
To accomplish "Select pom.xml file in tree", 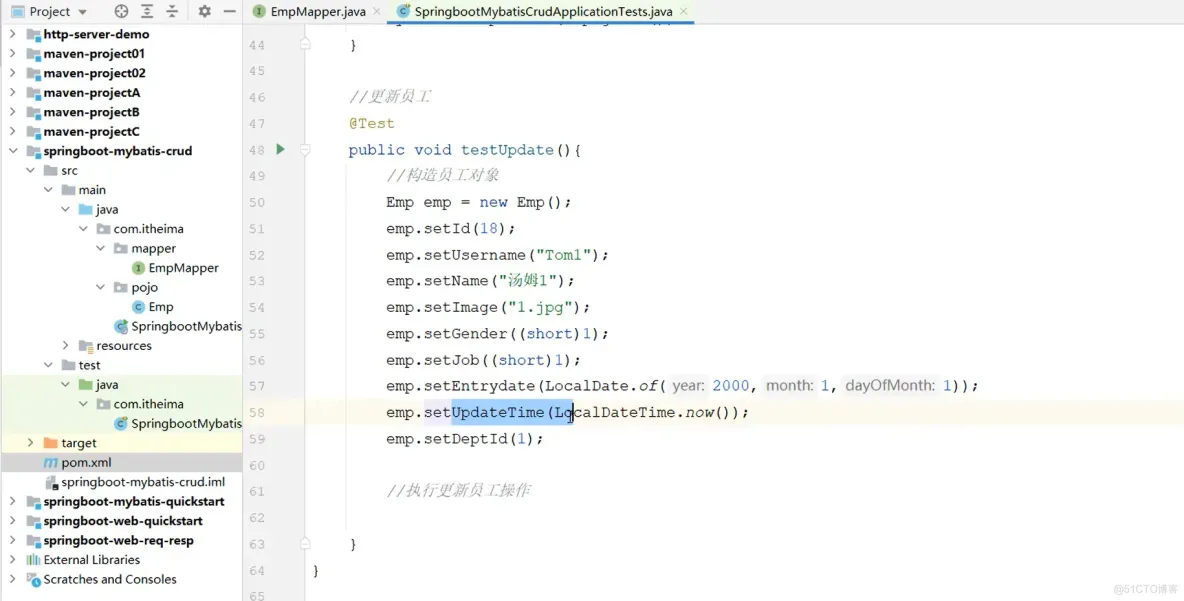I will [x=86, y=462].
